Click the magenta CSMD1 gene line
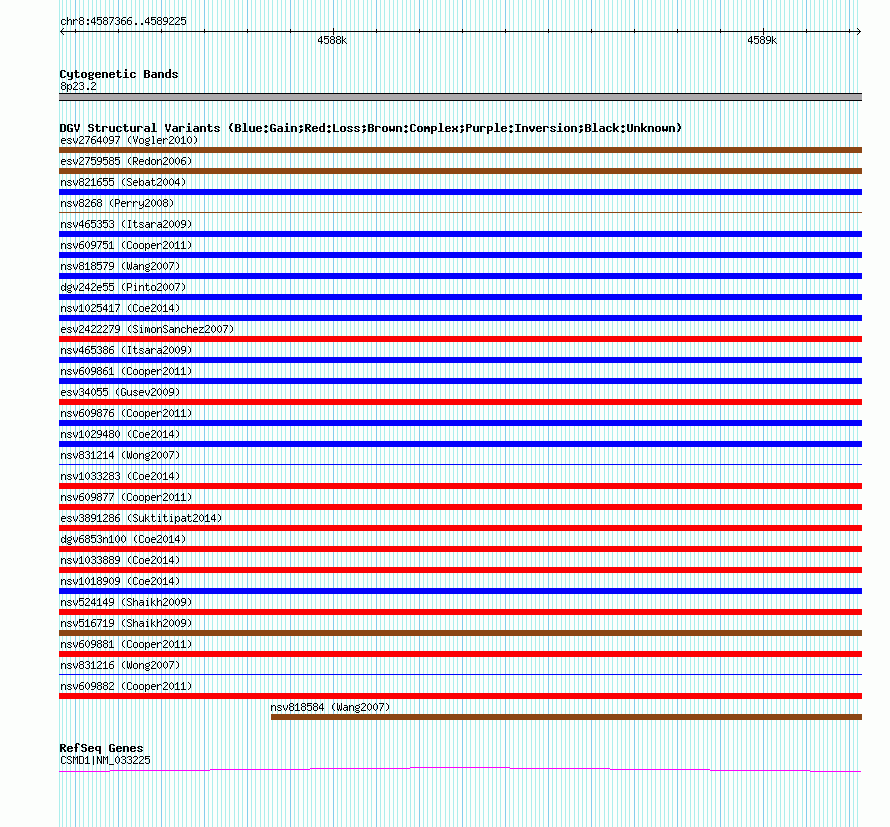 point(460,769)
